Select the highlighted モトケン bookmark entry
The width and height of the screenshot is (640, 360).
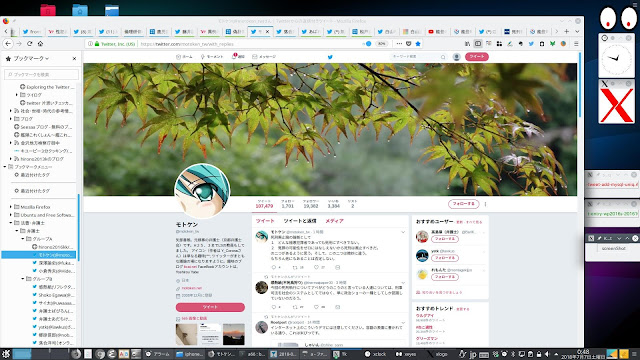[x=39, y=255]
